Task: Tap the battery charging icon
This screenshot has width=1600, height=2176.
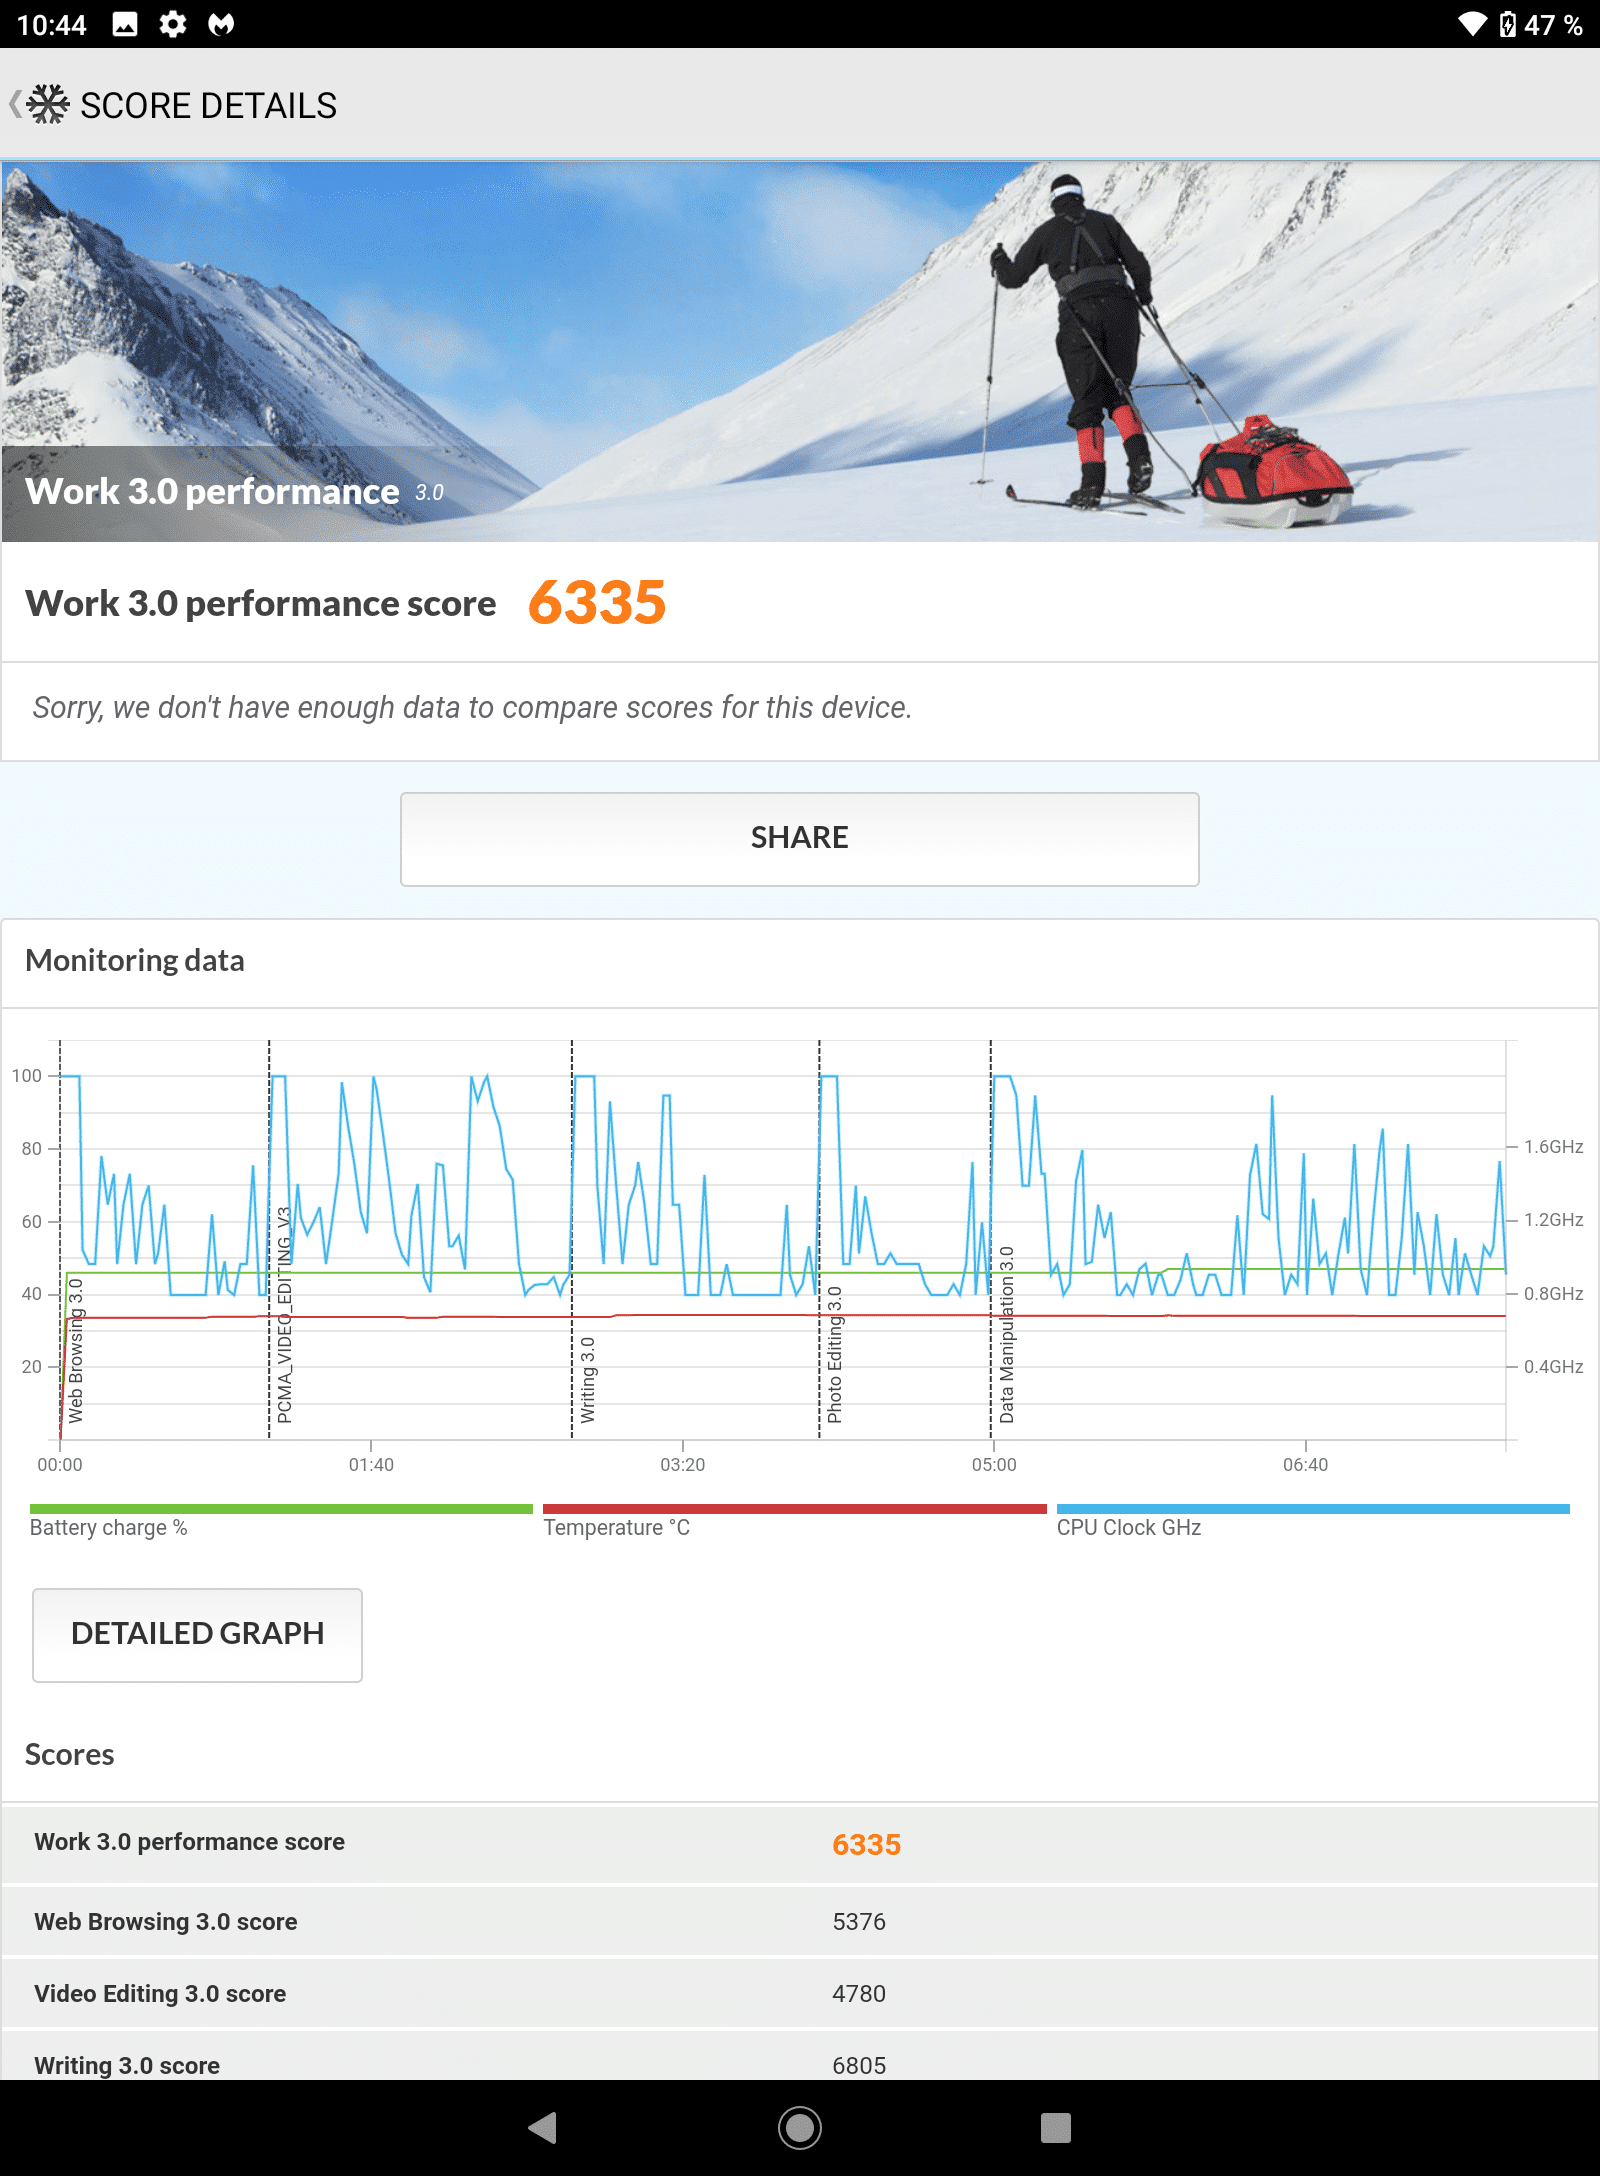Action: (1508, 24)
